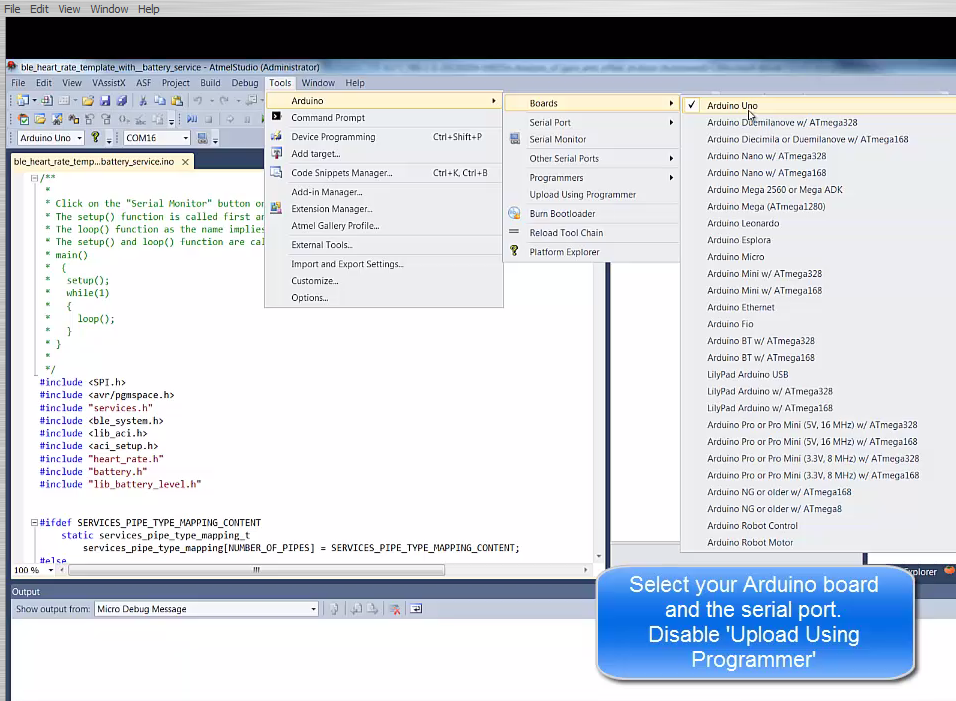Expand the Boards submenu
The width and height of the screenshot is (956, 701).
[x=592, y=103]
